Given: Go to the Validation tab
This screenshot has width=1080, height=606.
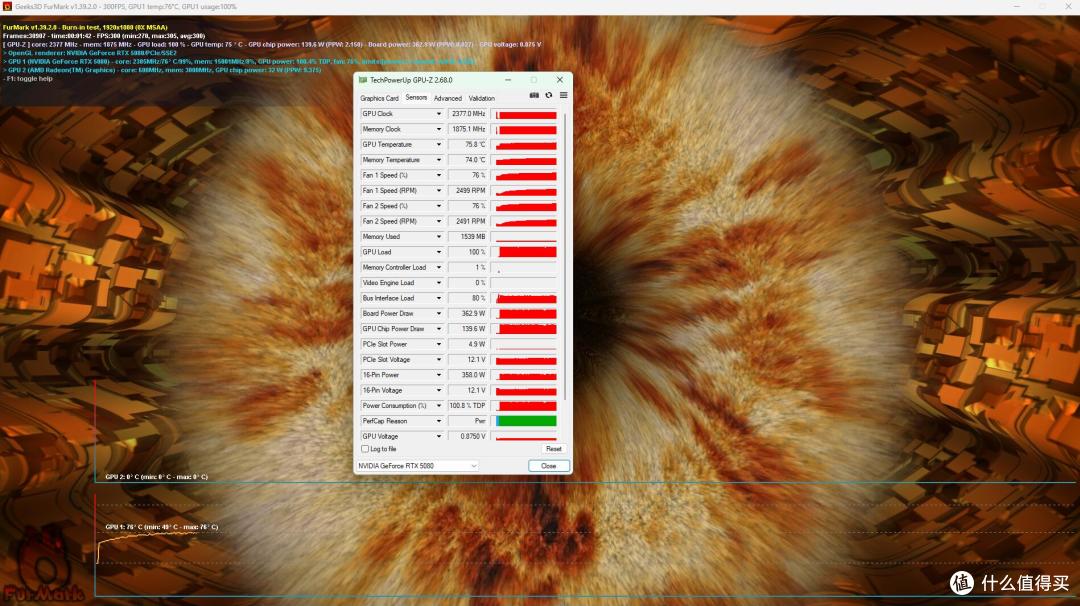Looking at the screenshot, I should point(481,98).
